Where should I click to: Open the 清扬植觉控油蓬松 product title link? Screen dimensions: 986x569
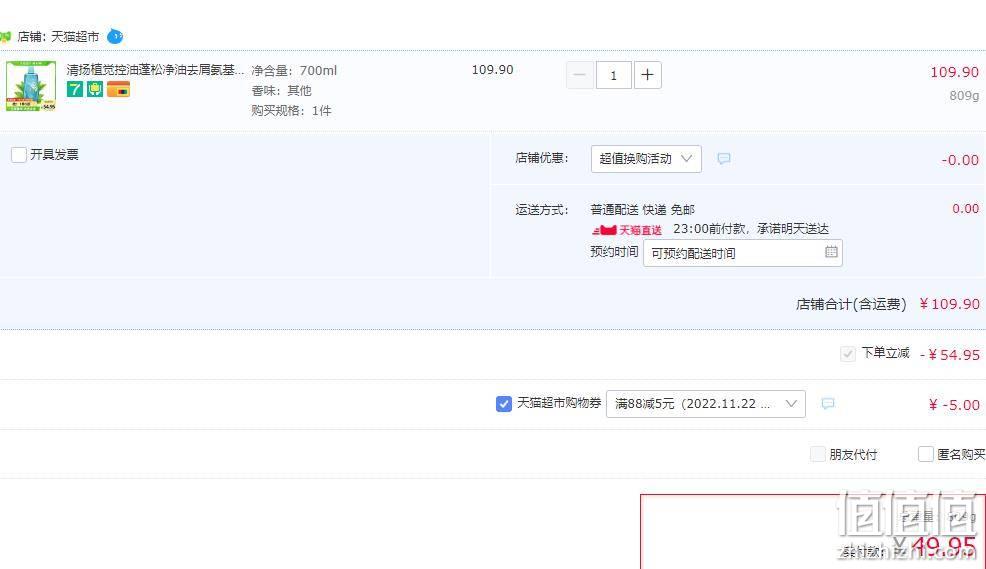pyautogui.click(x=155, y=70)
